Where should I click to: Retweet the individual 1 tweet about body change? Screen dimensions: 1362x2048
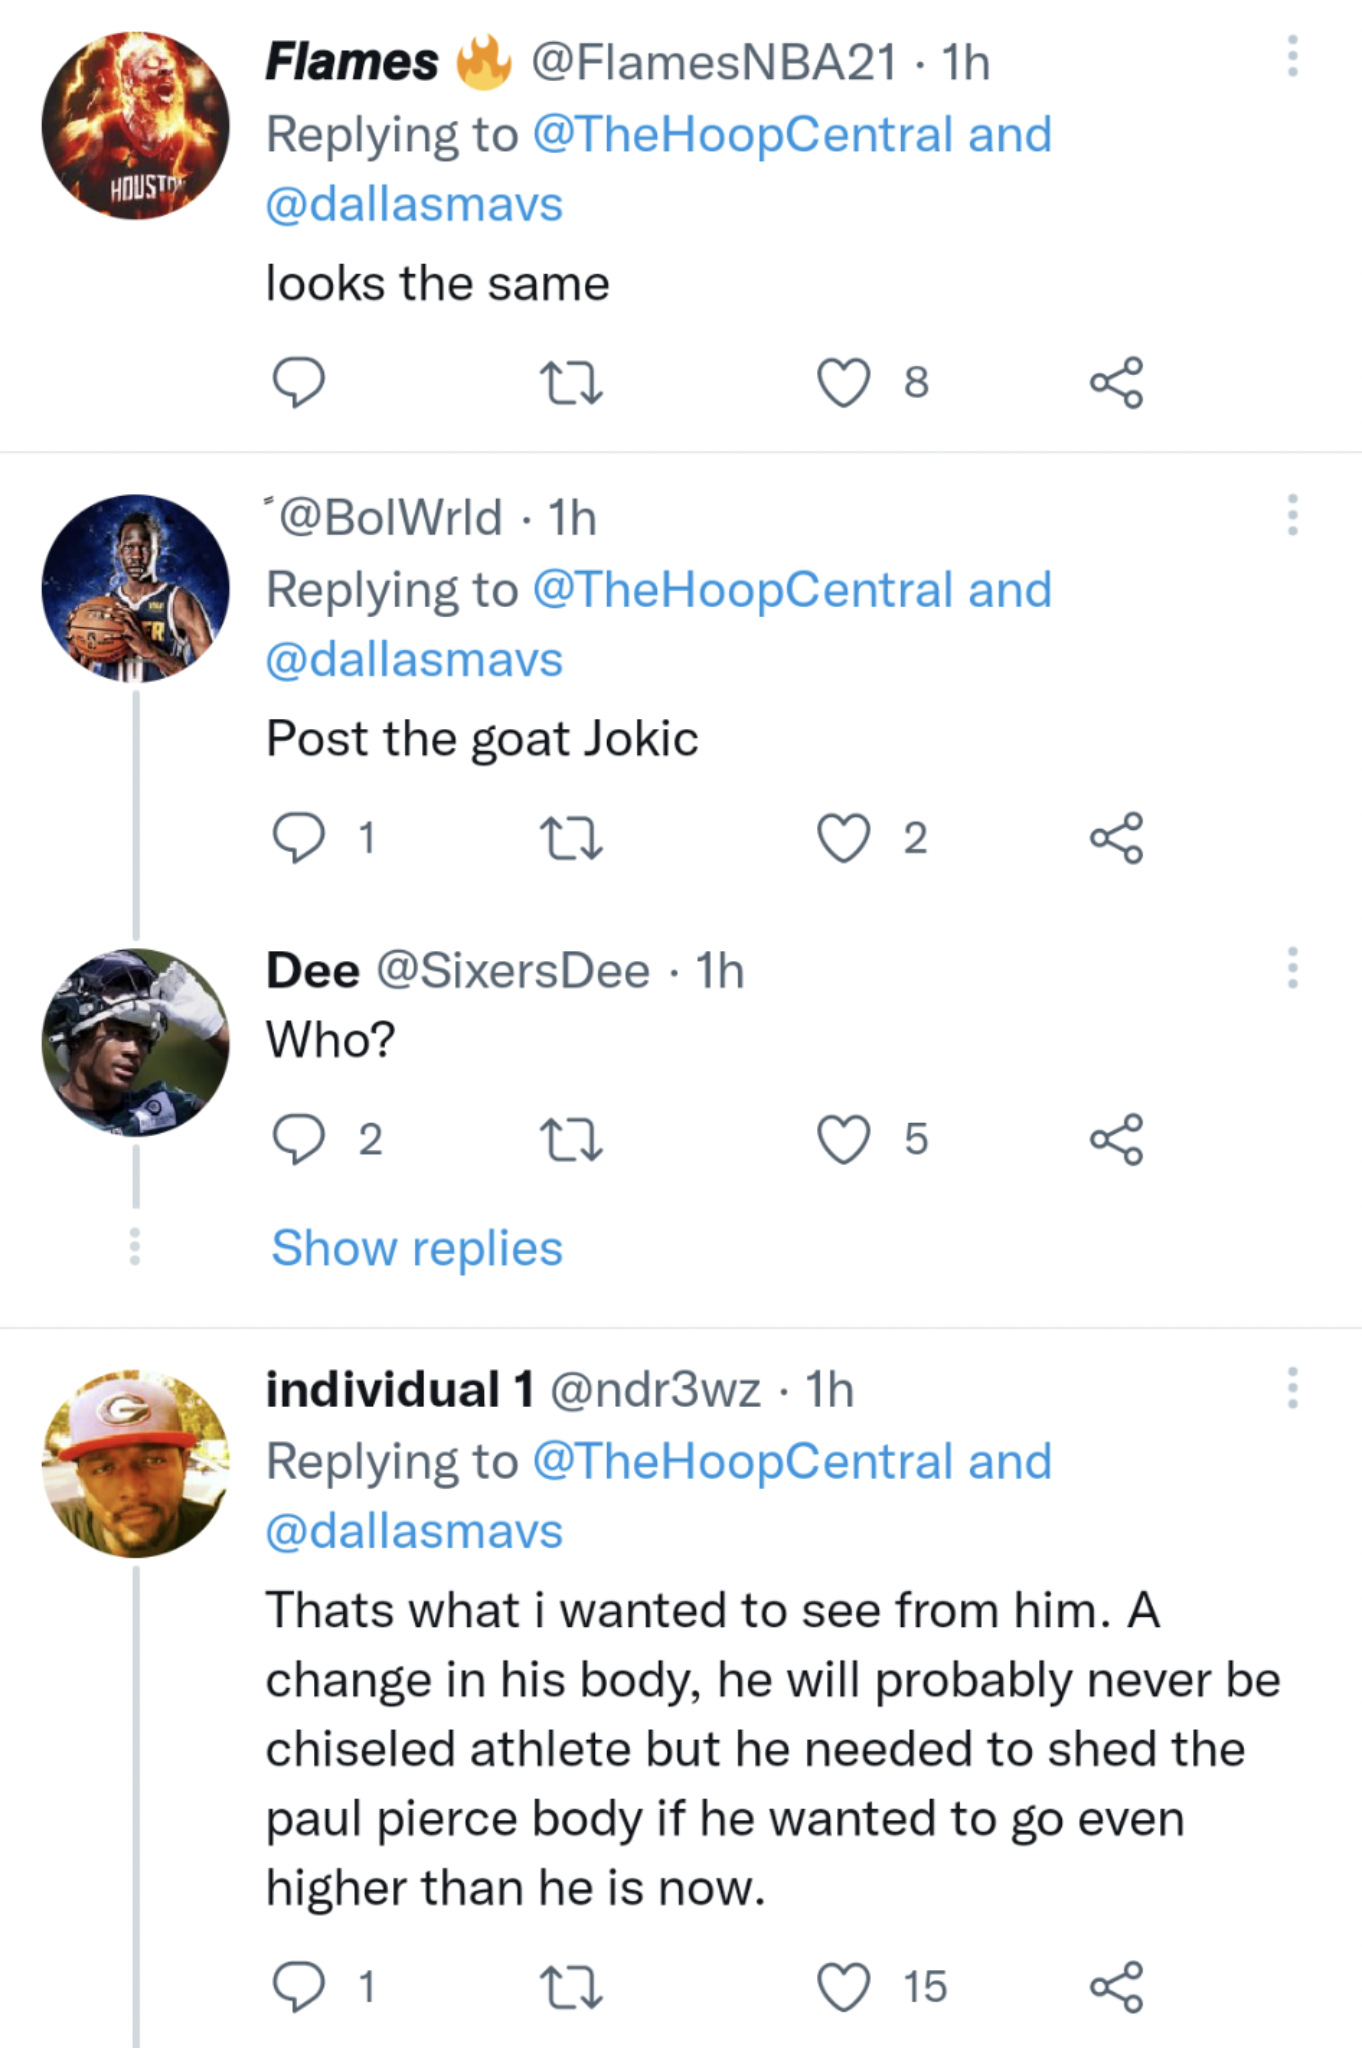[570, 1986]
